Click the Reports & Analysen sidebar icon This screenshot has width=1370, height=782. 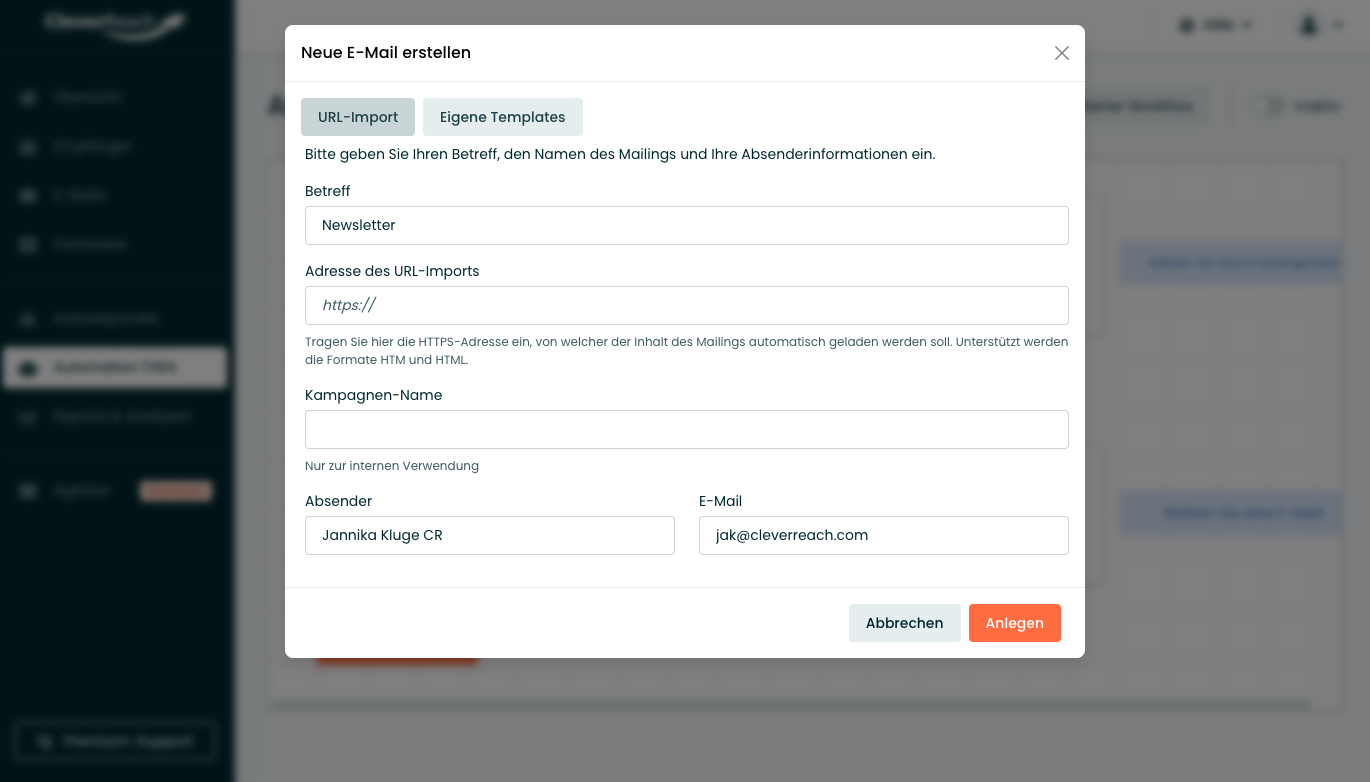[x=29, y=417]
